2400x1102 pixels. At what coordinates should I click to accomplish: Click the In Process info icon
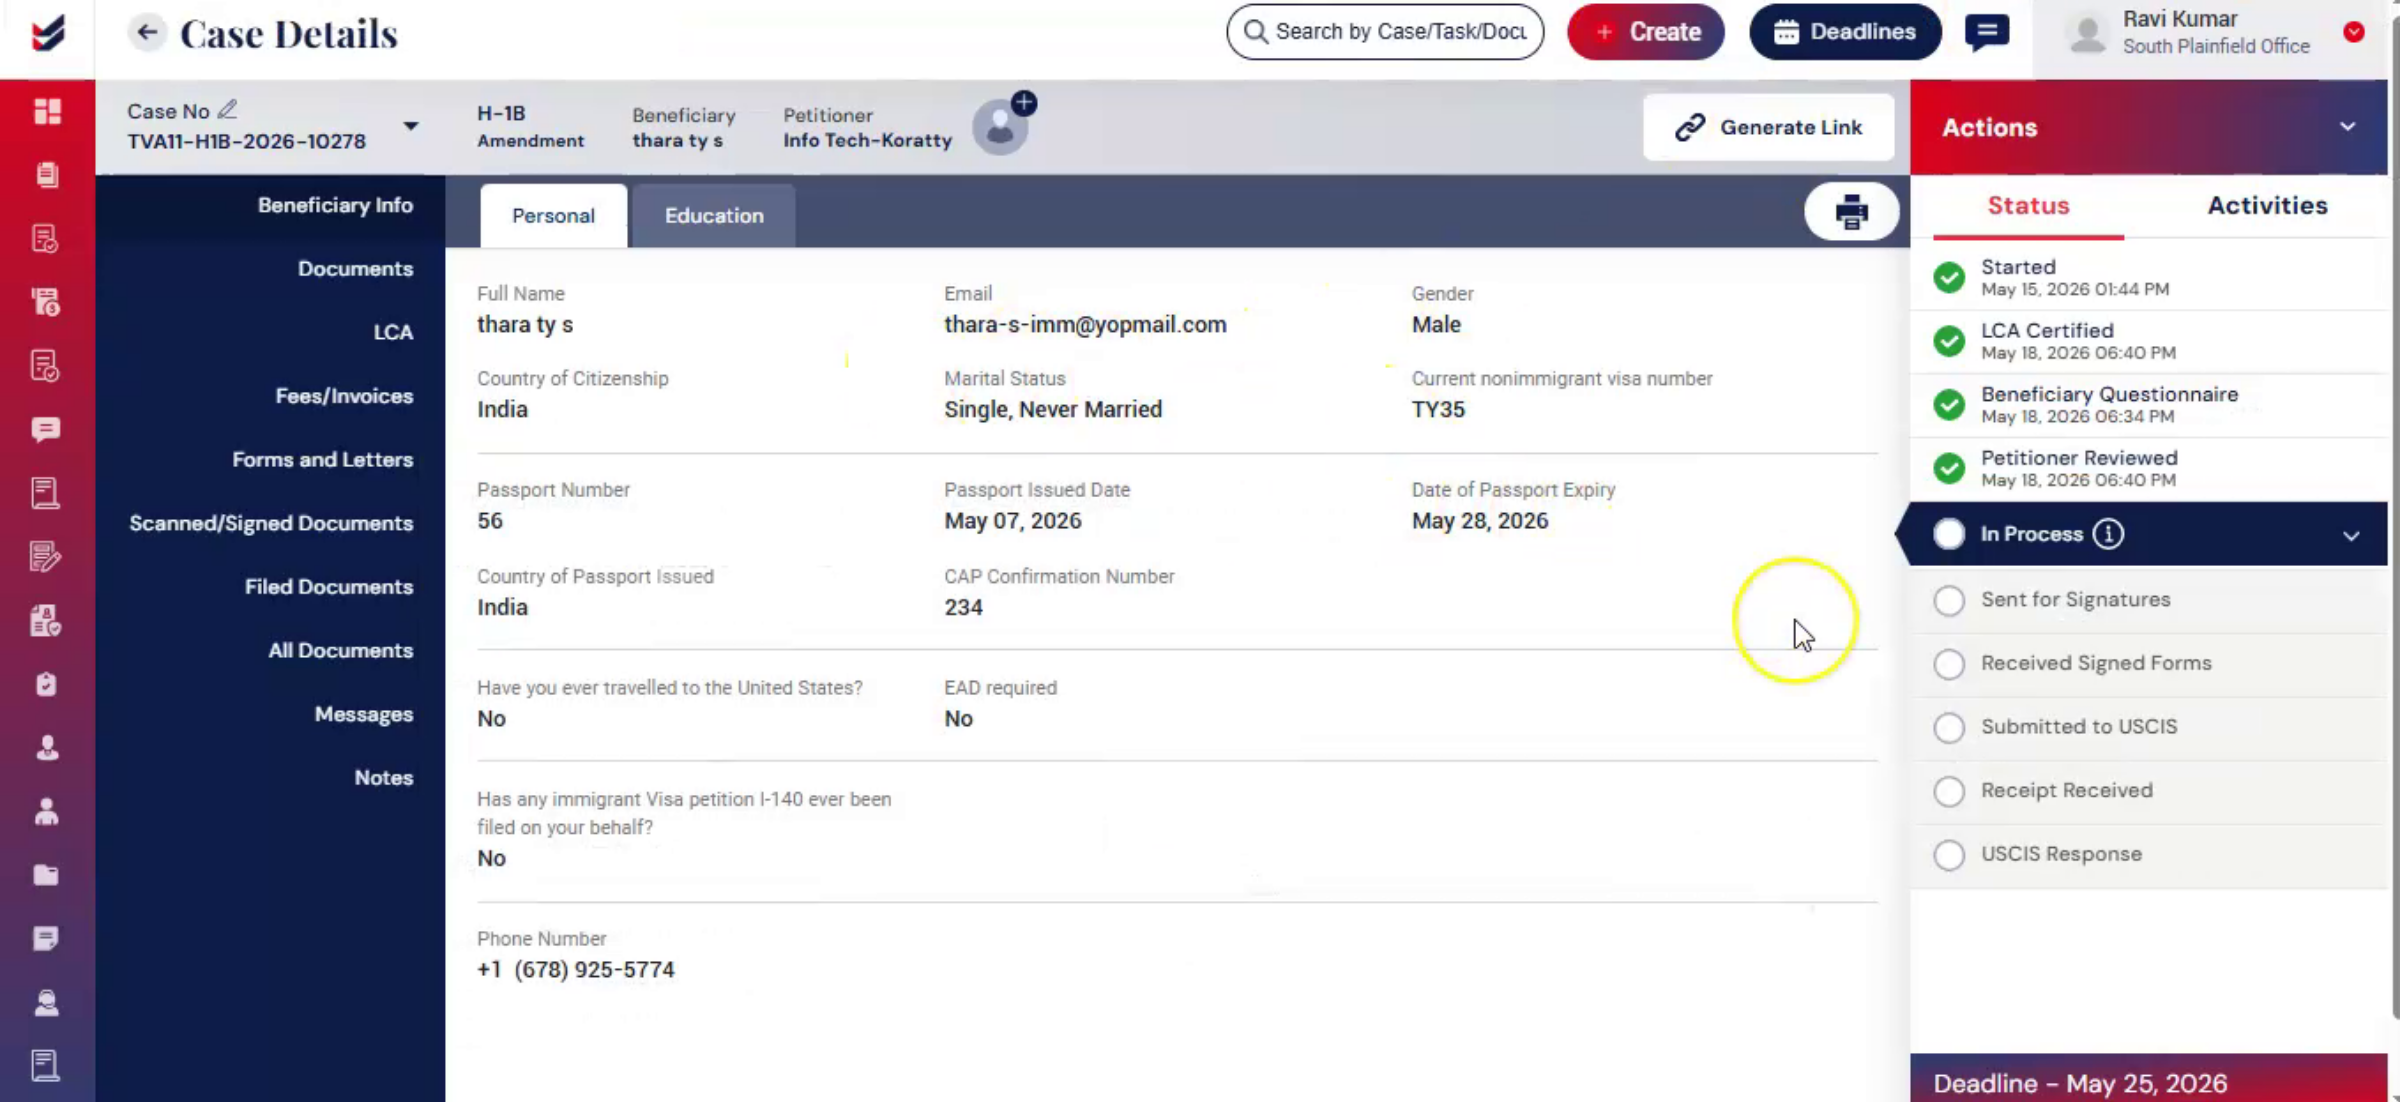coord(2108,534)
